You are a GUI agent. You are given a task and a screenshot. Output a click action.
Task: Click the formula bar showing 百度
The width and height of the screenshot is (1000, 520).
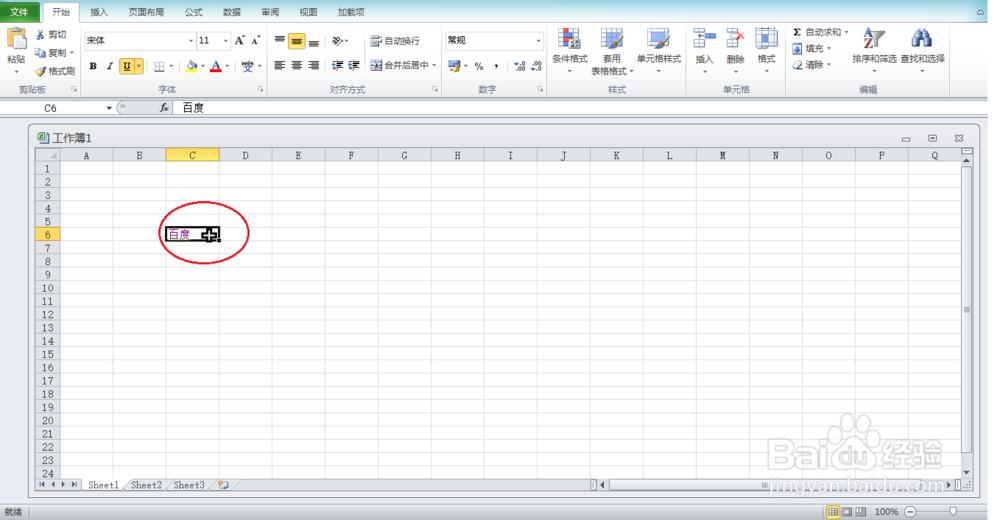(x=579, y=108)
